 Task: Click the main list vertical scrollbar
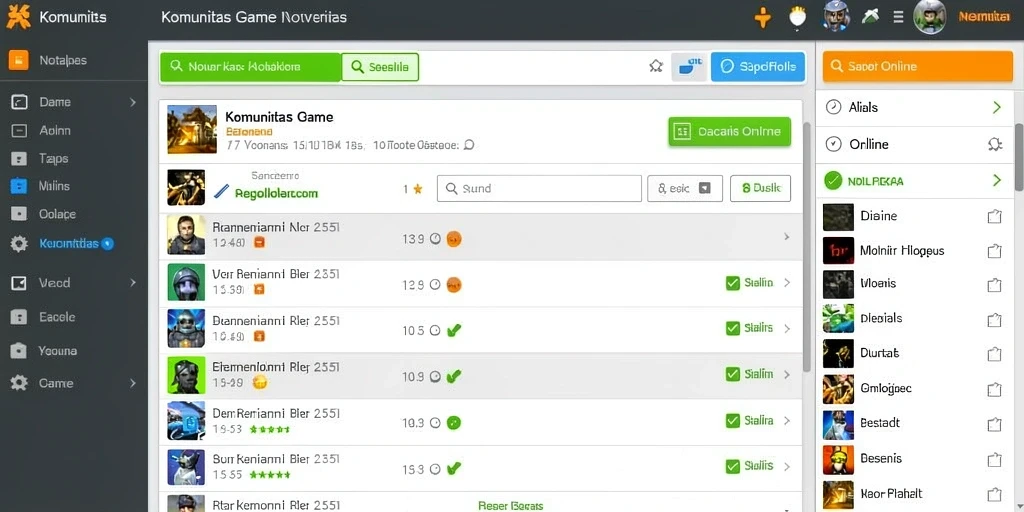pos(807,245)
